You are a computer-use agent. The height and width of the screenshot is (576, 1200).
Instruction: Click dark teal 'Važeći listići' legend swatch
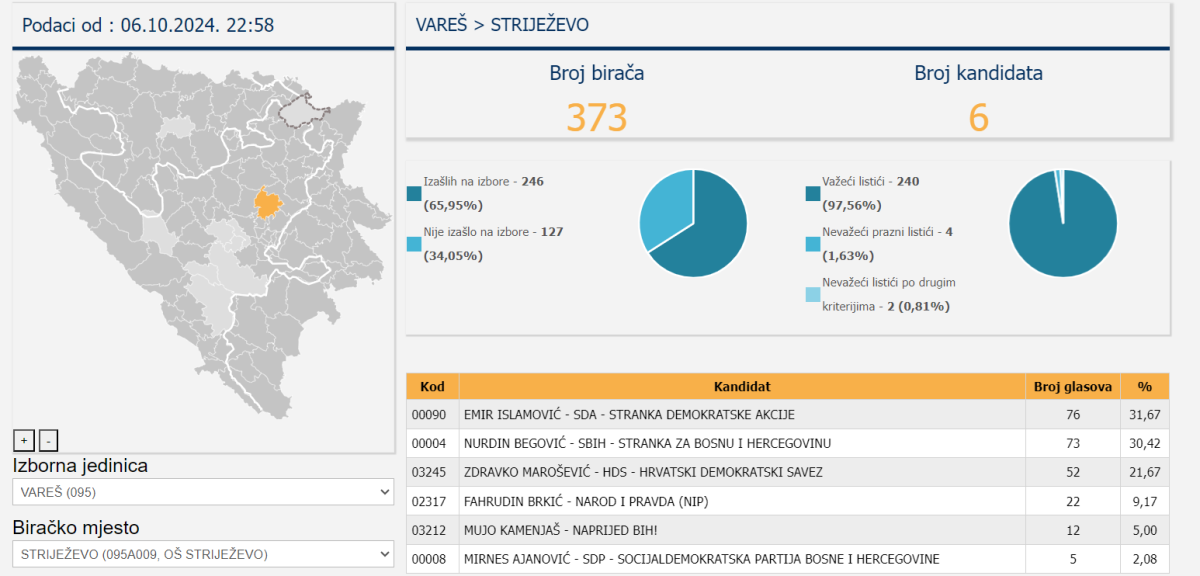pos(813,193)
